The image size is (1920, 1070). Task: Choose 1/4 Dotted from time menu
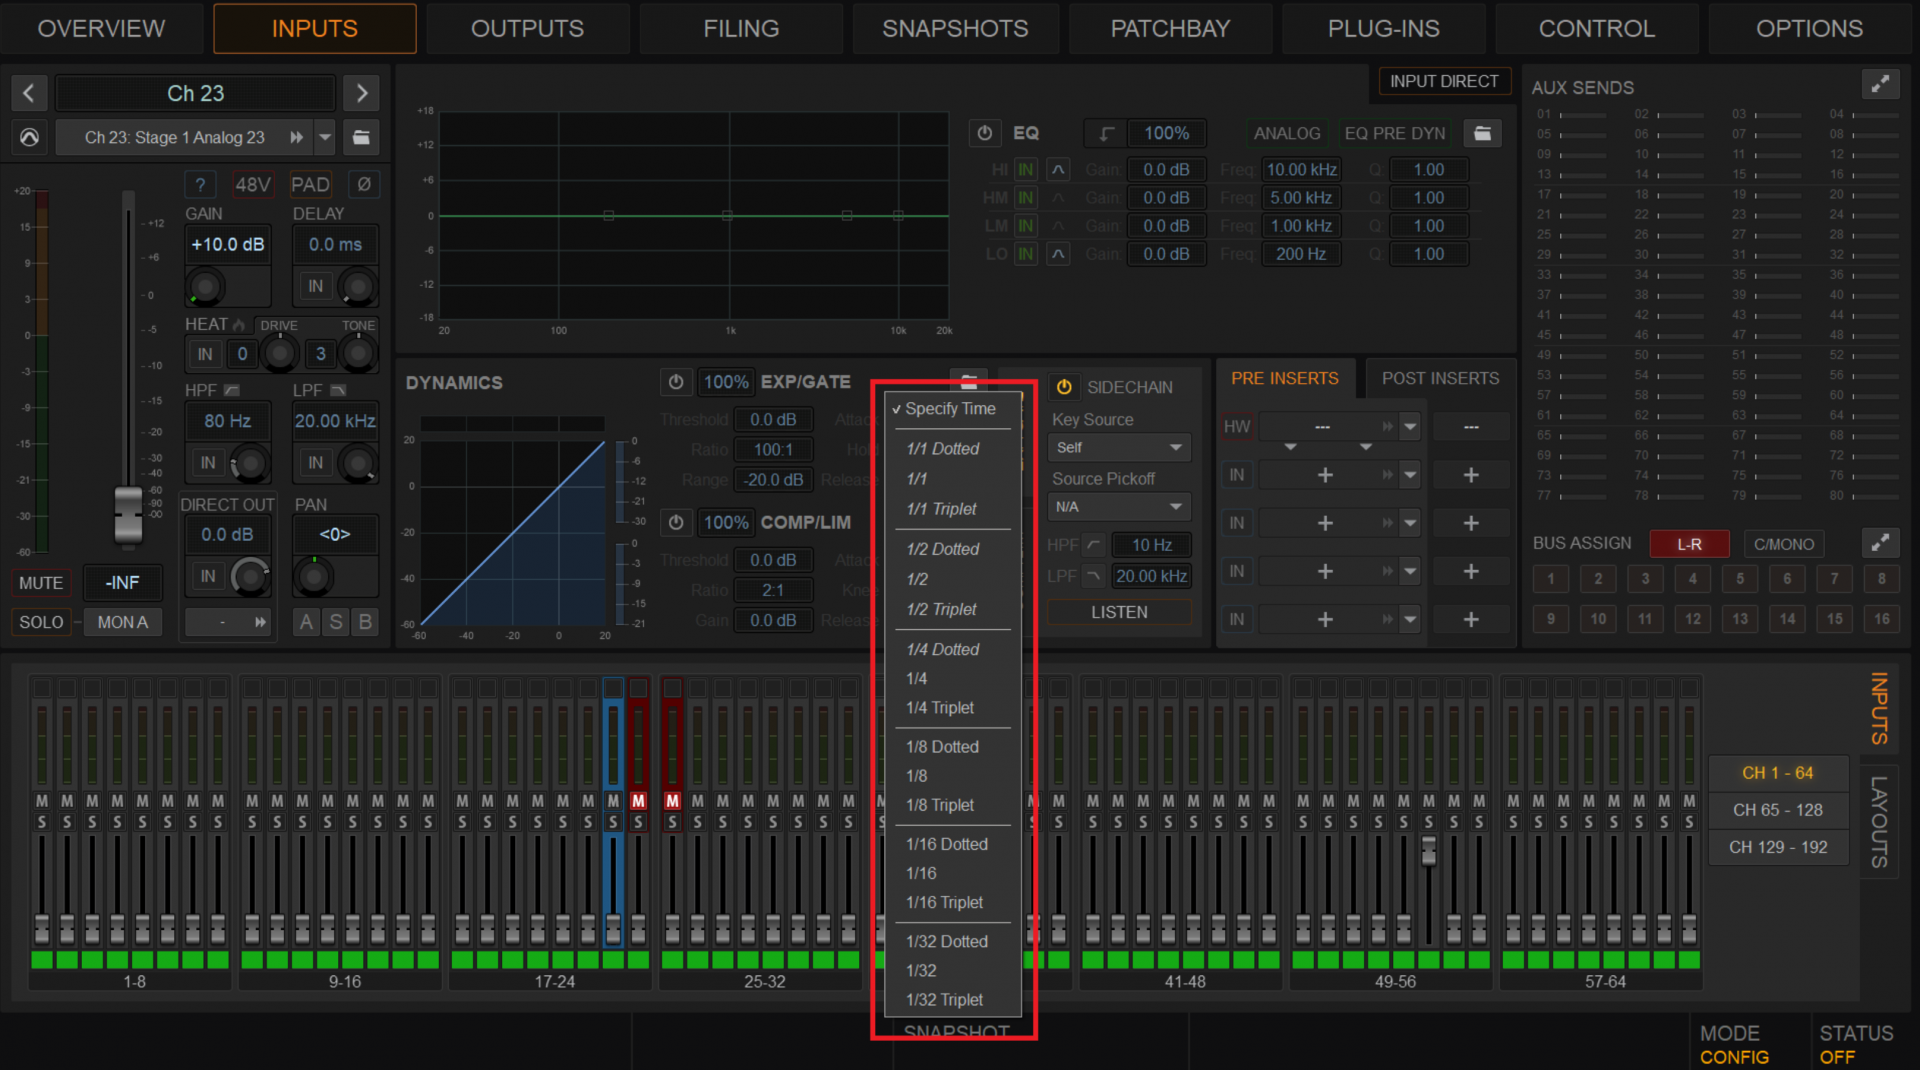943,649
